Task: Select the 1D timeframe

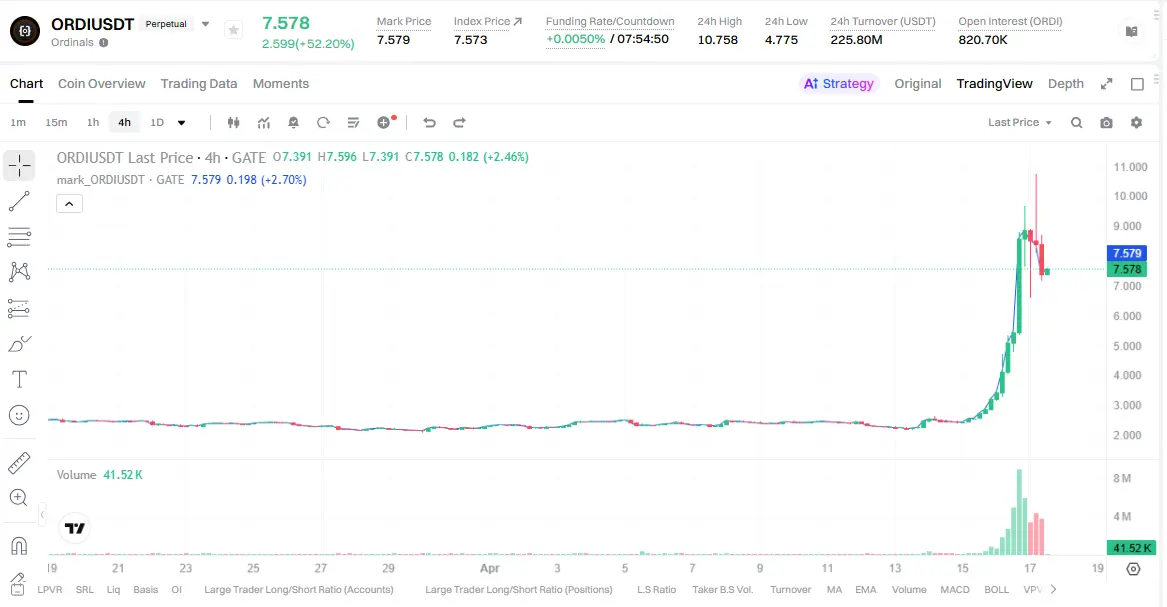Action: point(157,123)
